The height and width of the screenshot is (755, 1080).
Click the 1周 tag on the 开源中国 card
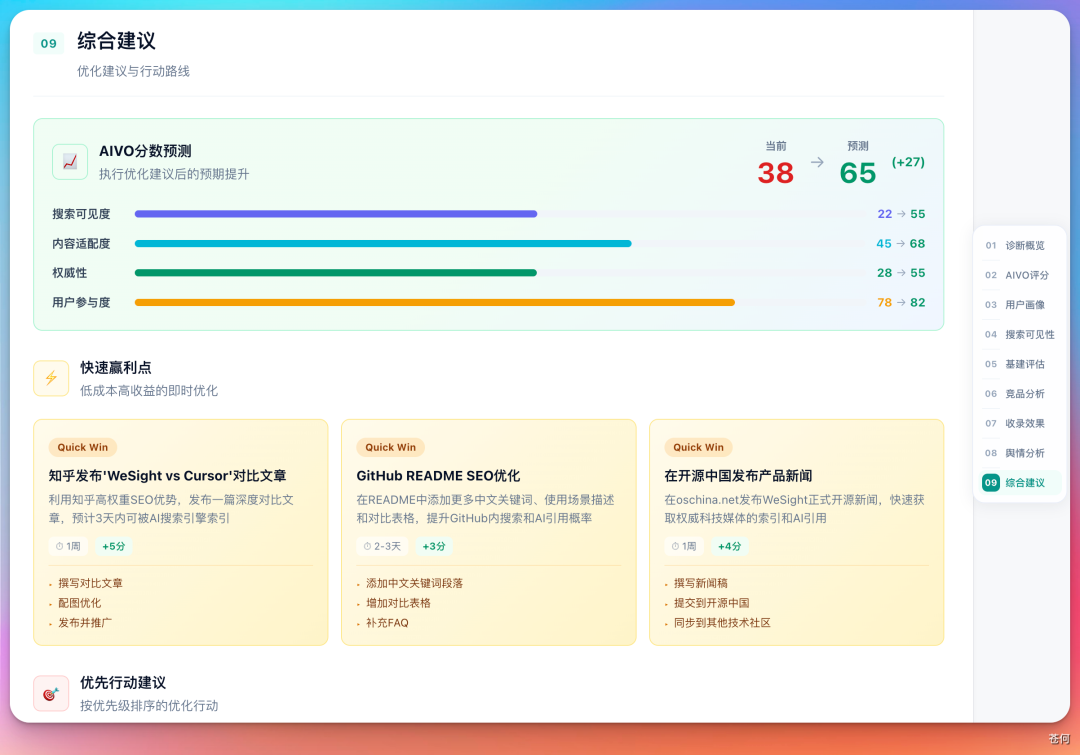click(684, 546)
